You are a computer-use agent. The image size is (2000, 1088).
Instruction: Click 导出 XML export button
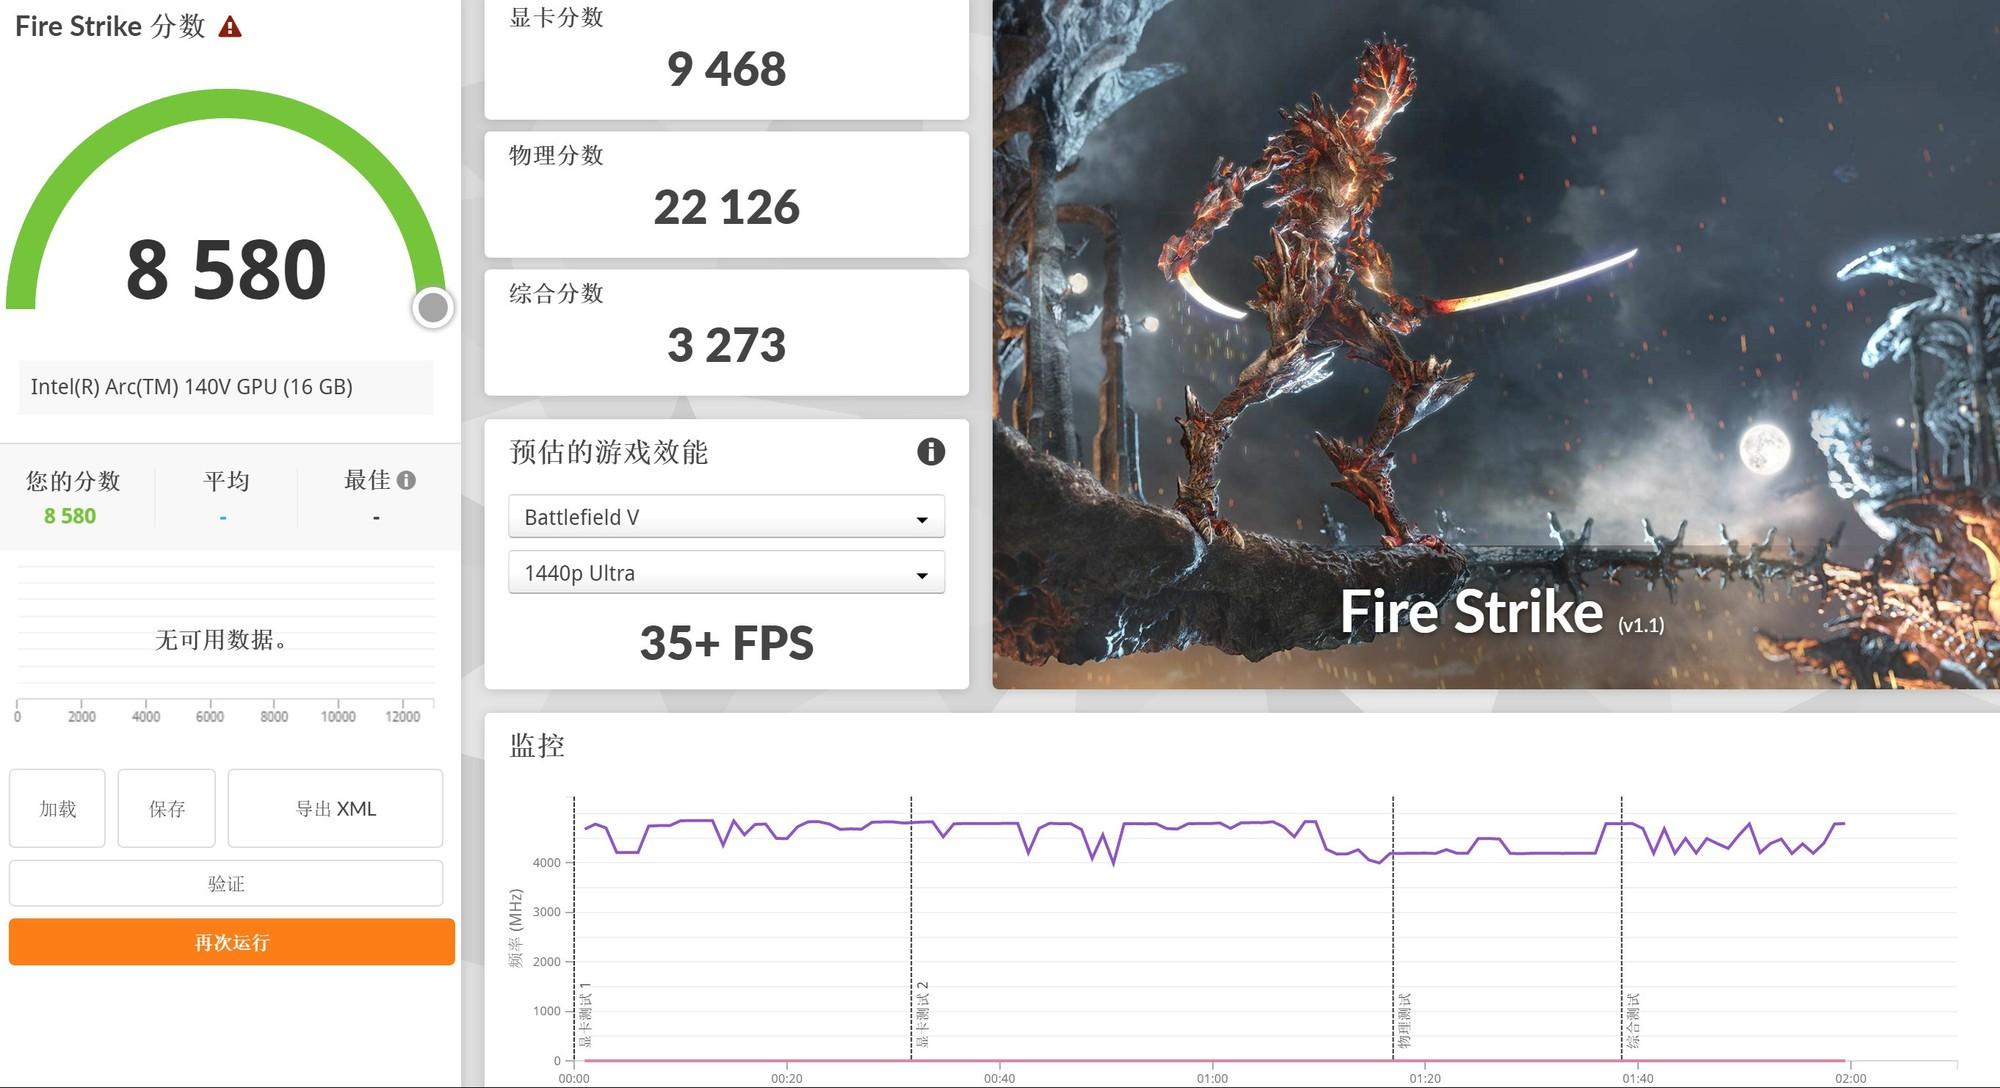(x=335, y=808)
